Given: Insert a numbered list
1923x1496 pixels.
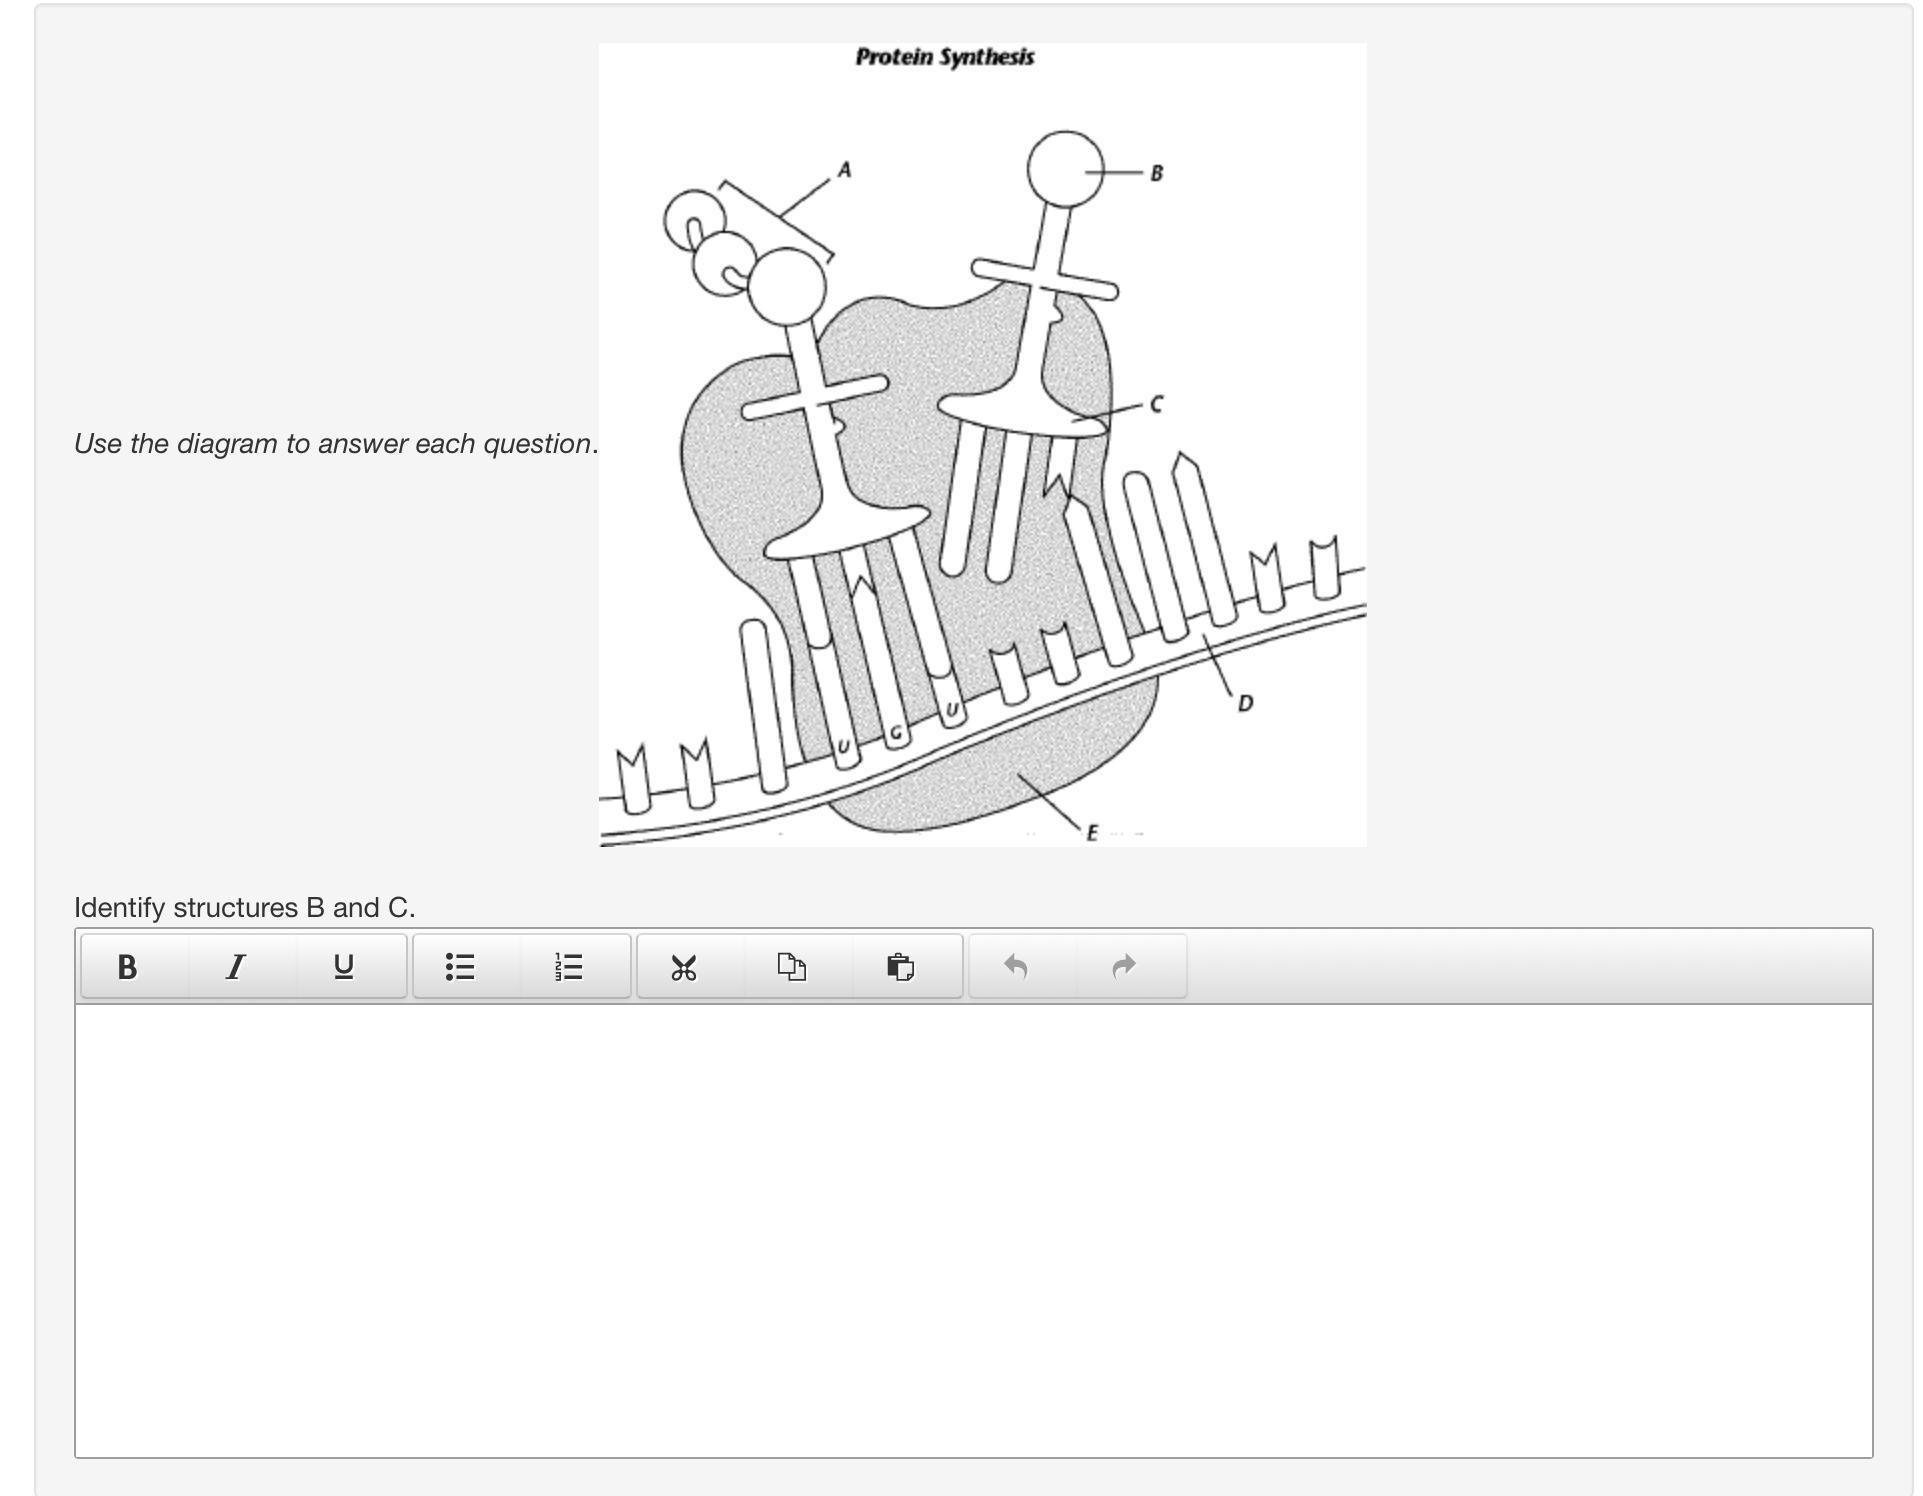Looking at the screenshot, I should coord(568,967).
